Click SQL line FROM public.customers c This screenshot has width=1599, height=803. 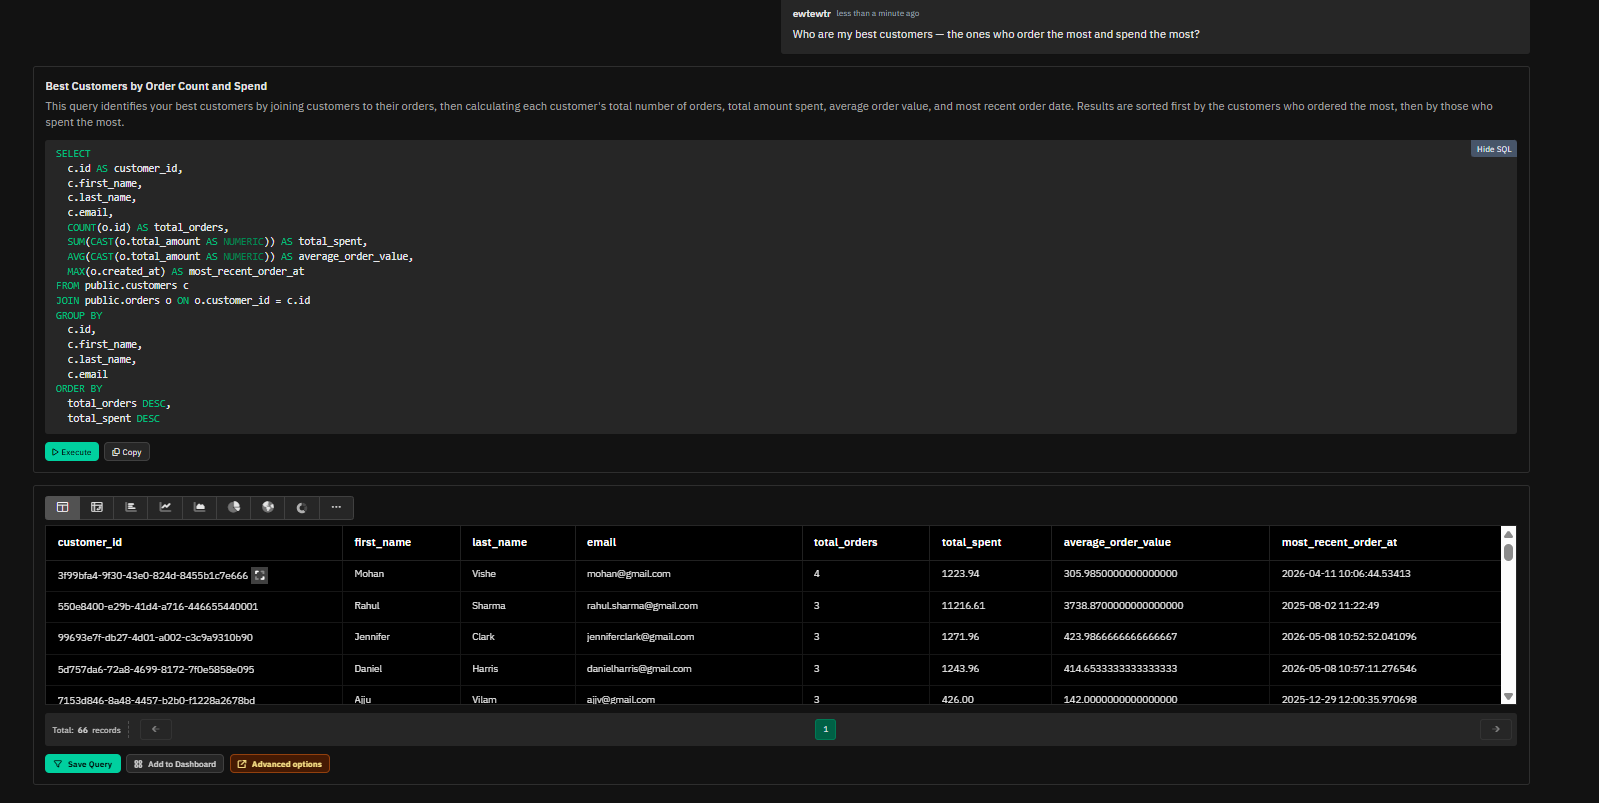(122, 286)
